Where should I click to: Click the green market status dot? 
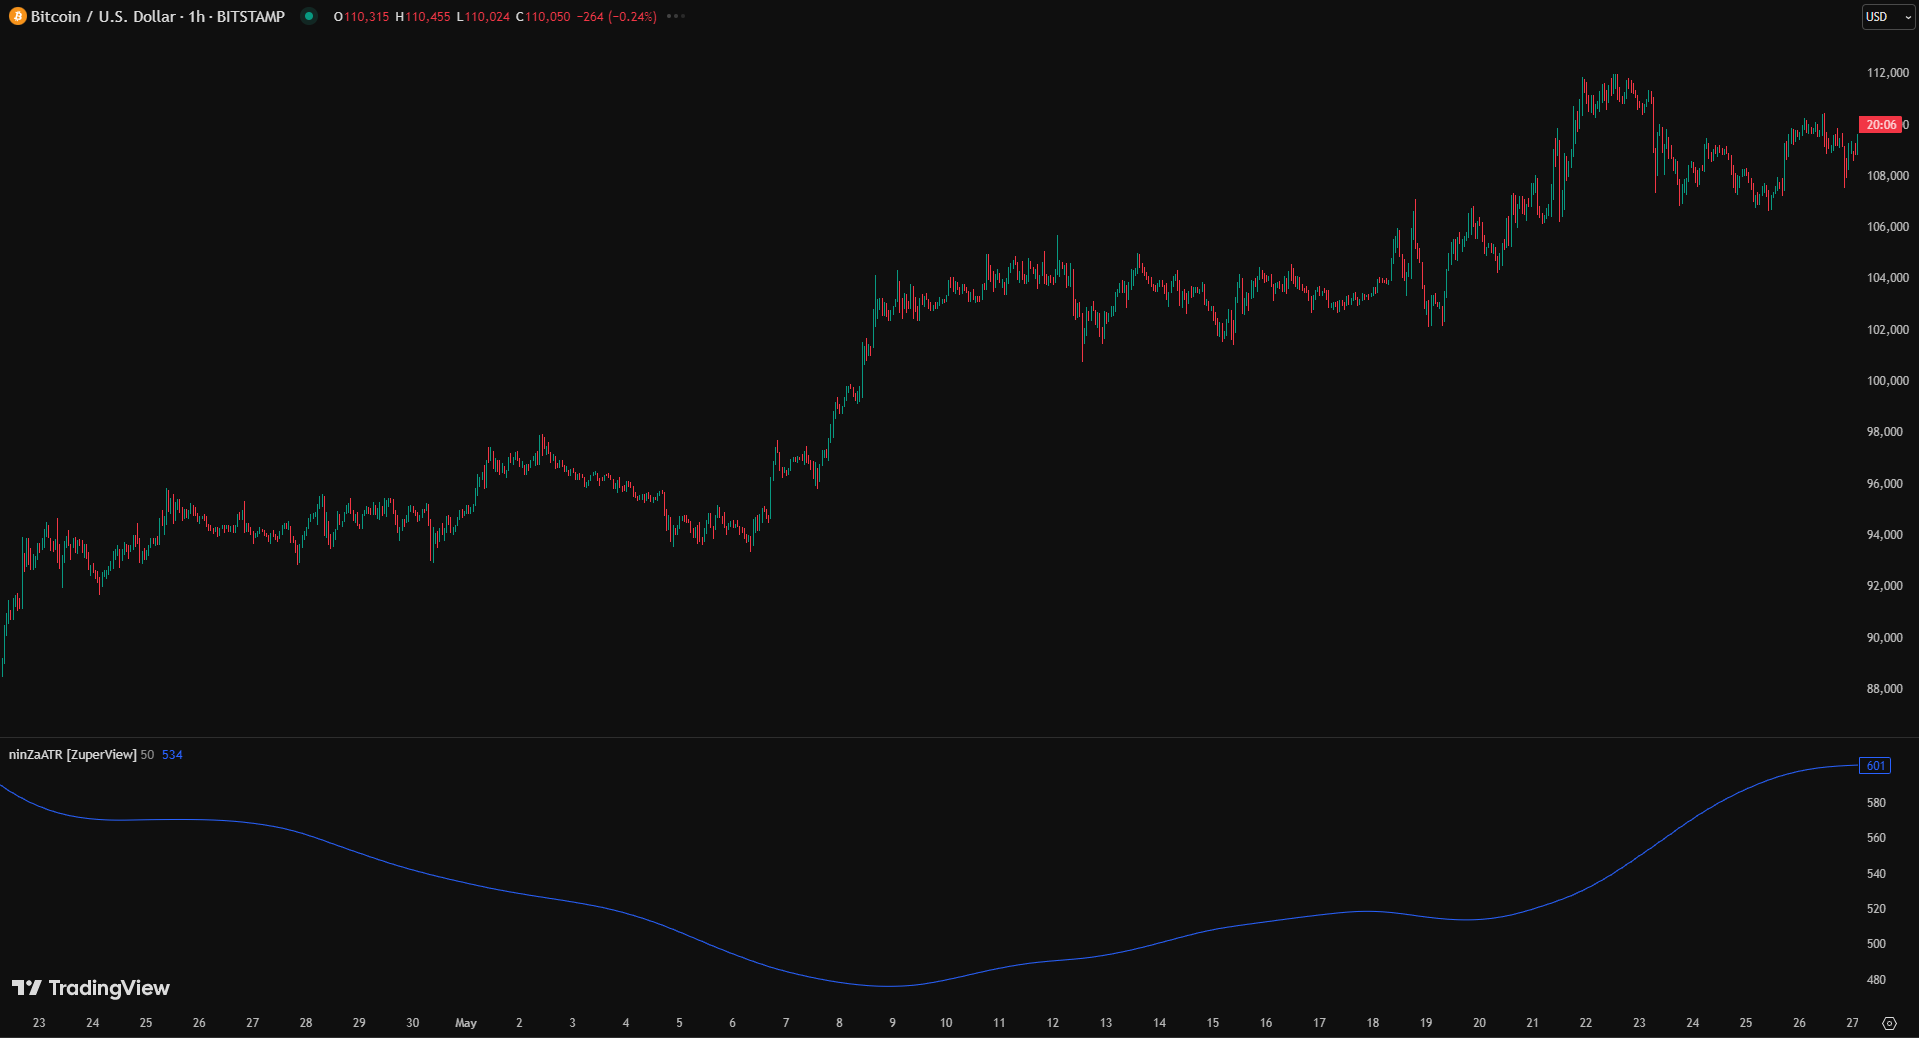pyautogui.click(x=309, y=16)
